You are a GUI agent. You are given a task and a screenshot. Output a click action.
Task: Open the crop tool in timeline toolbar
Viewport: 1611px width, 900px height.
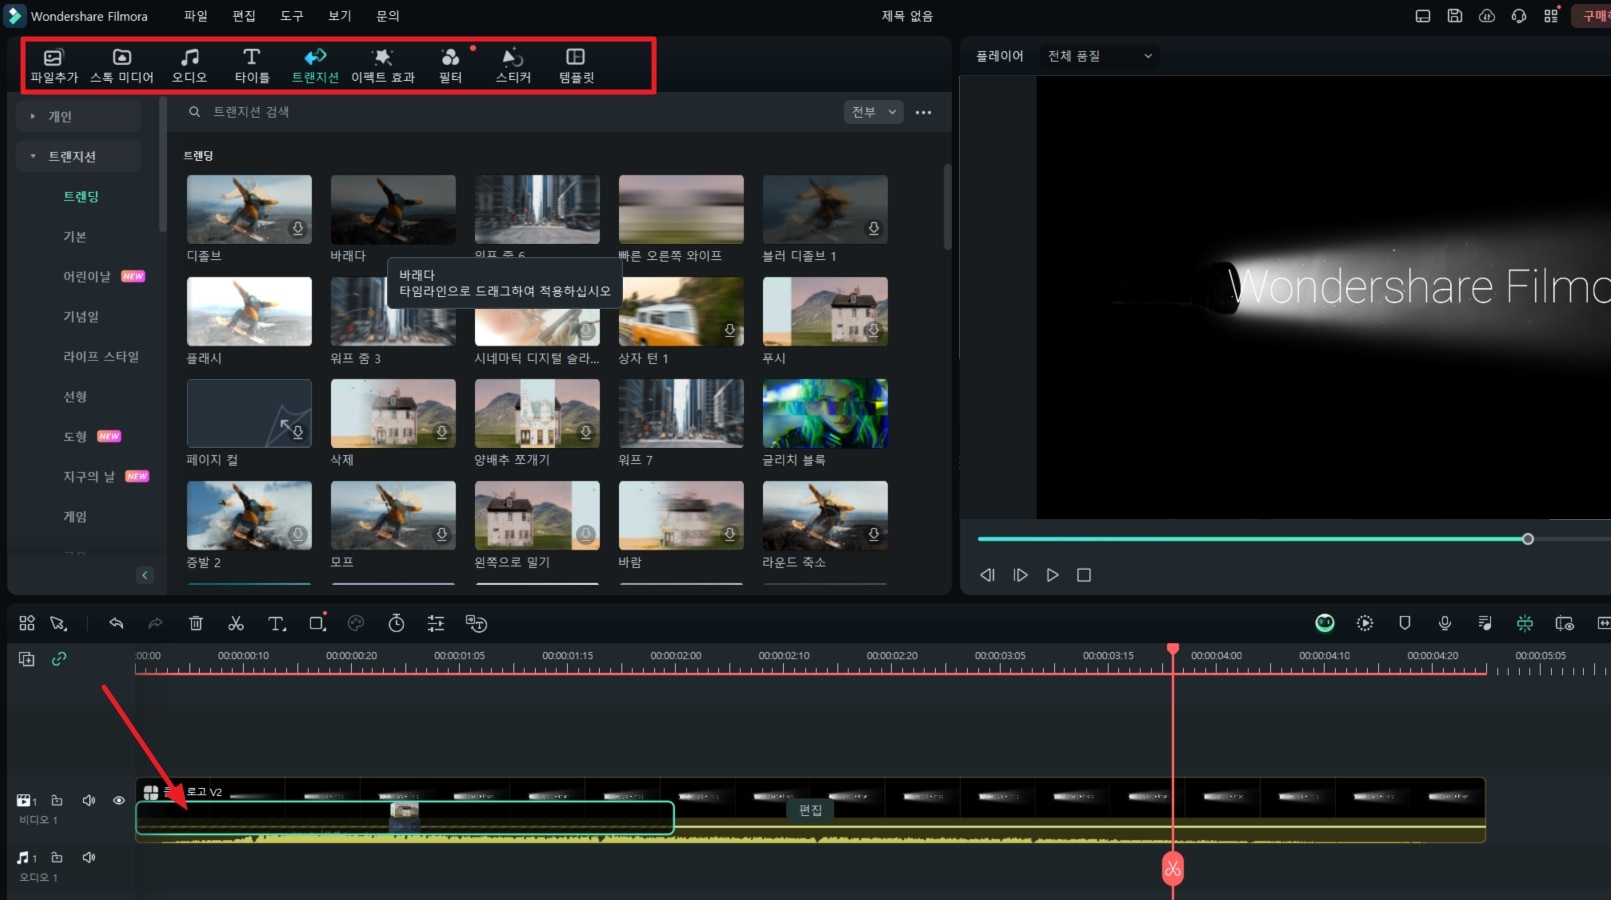click(x=318, y=623)
